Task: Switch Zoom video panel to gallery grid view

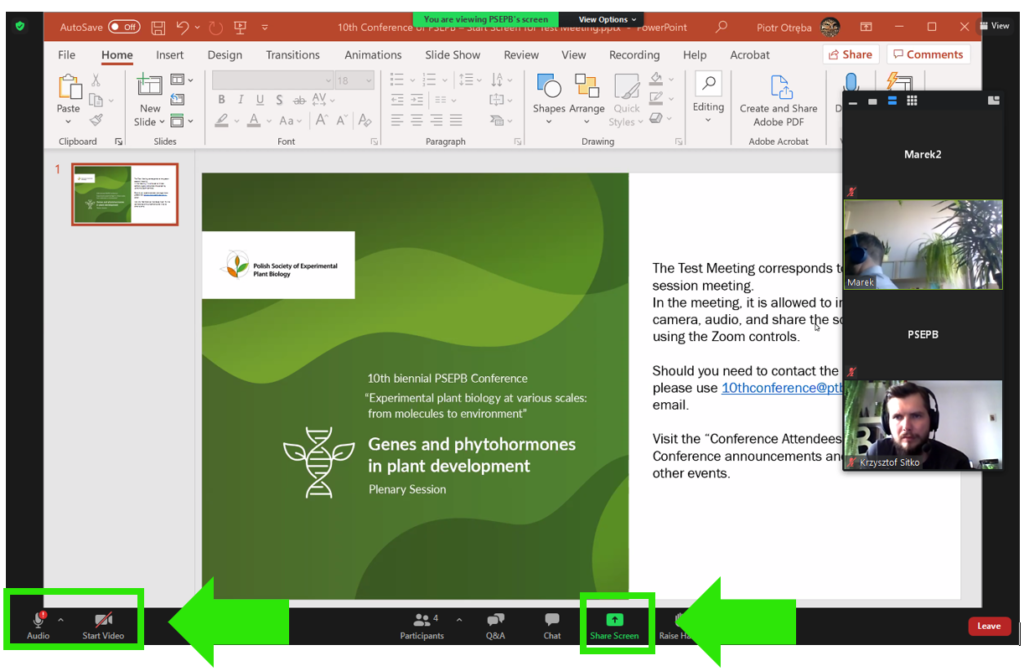Action: coord(912,101)
